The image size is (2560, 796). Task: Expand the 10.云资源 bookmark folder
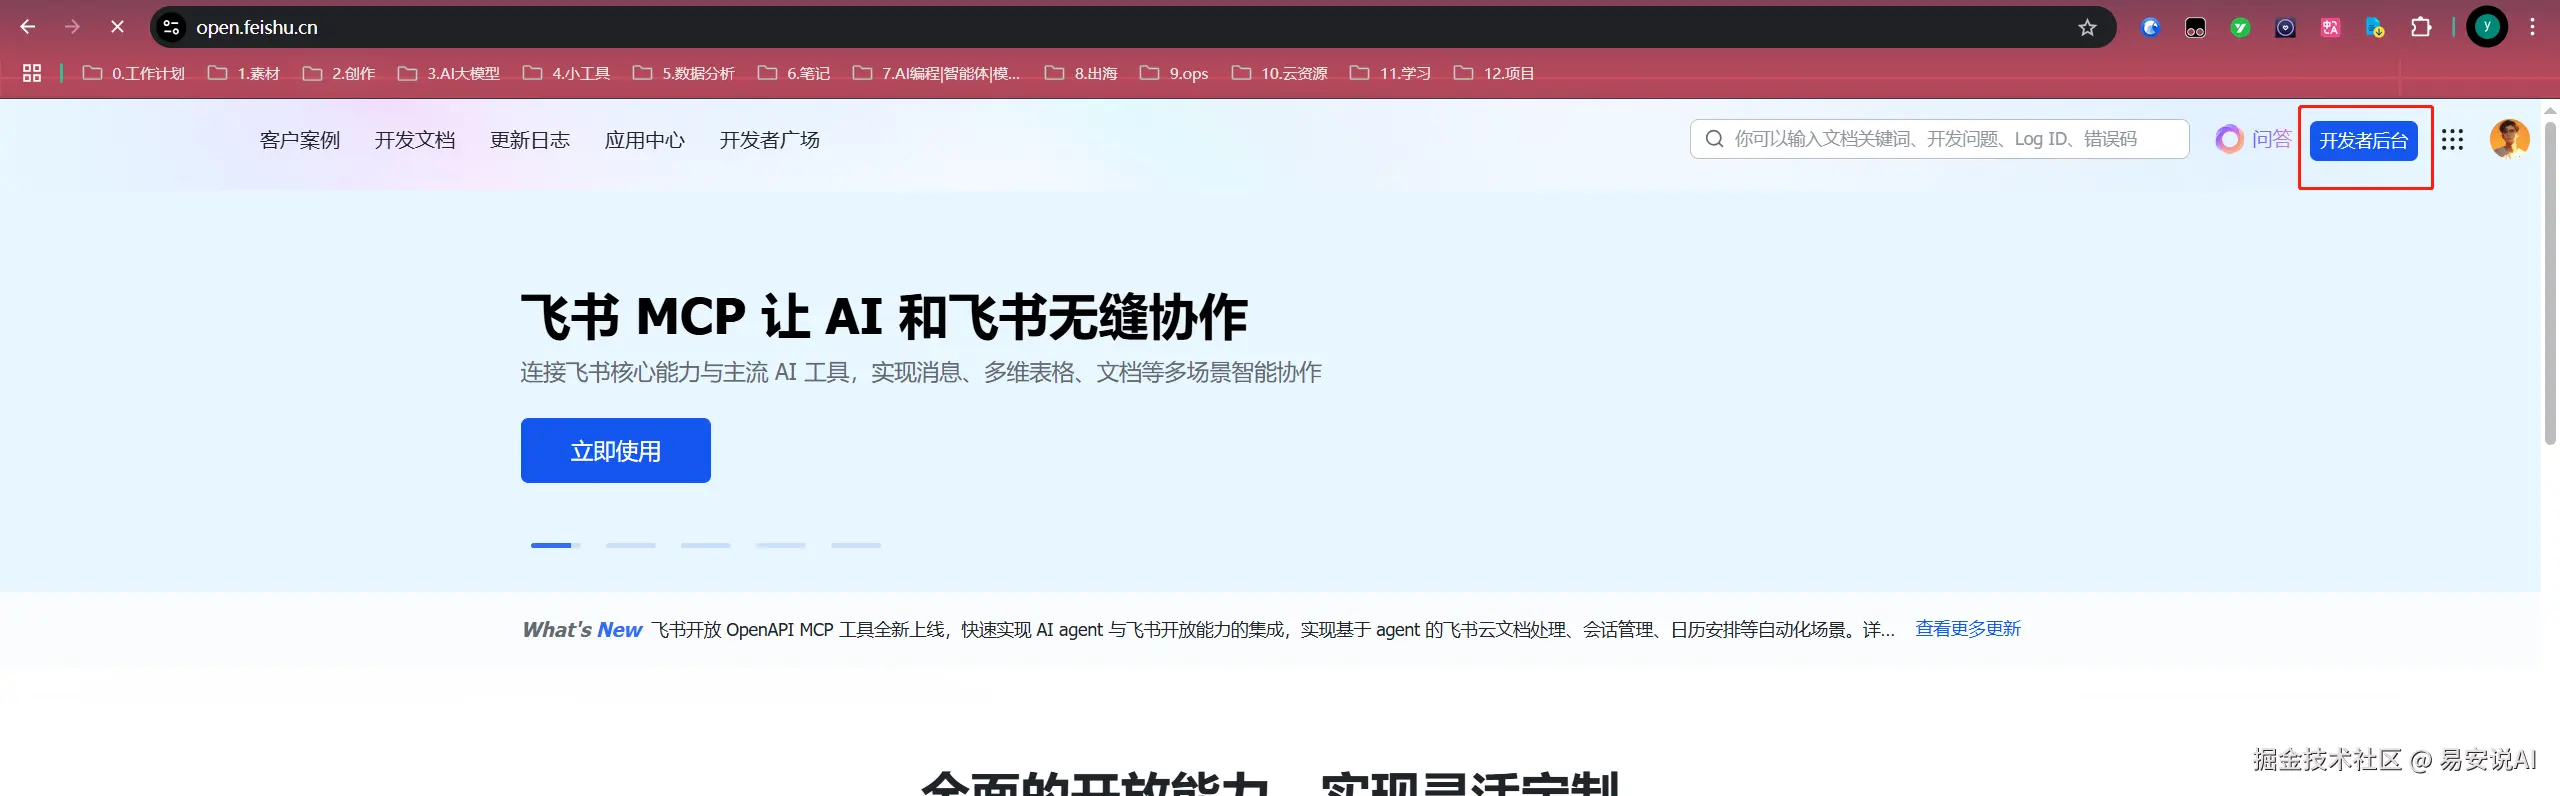click(x=1279, y=73)
